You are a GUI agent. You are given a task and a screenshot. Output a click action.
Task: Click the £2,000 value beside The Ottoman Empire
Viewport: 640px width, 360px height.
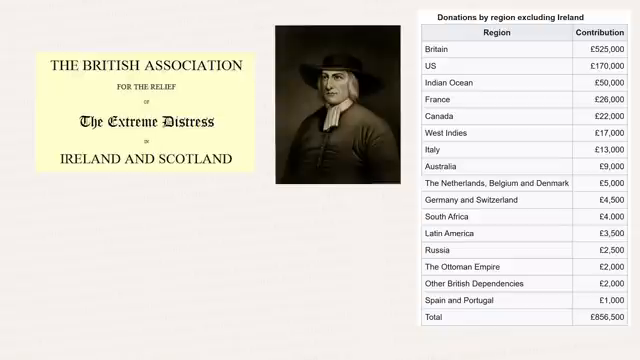tap(611, 267)
